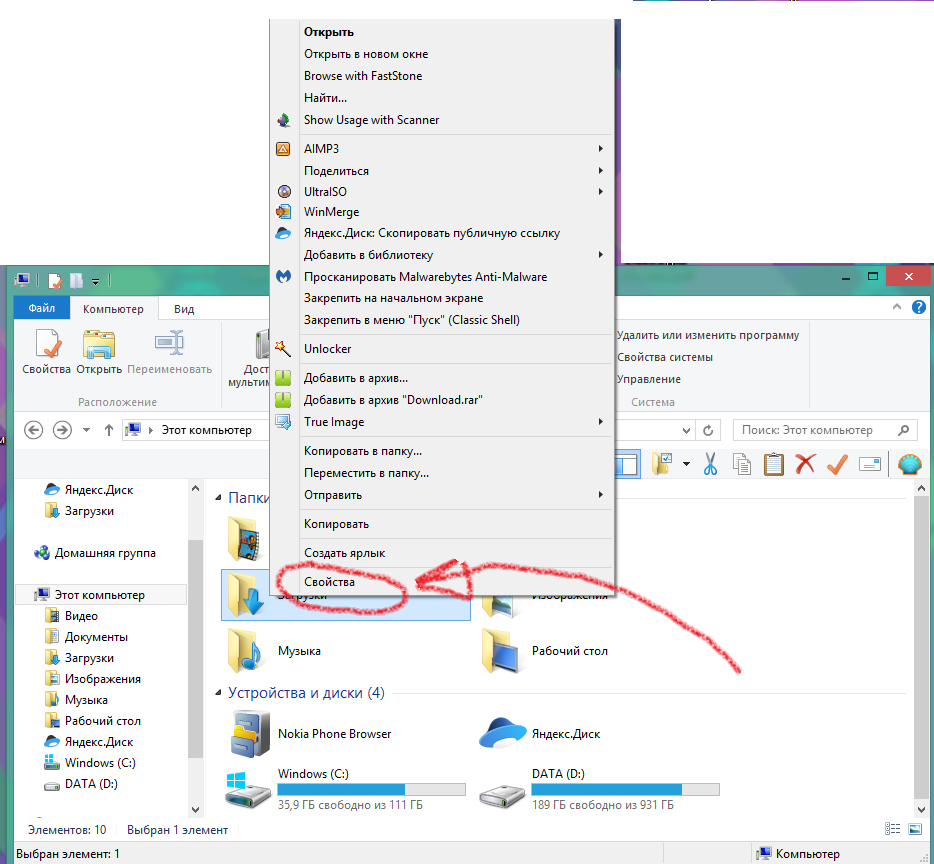934x864 pixels.
Task: Open the quick access toolbar dropdown arrow
Action: pos(96,281)
